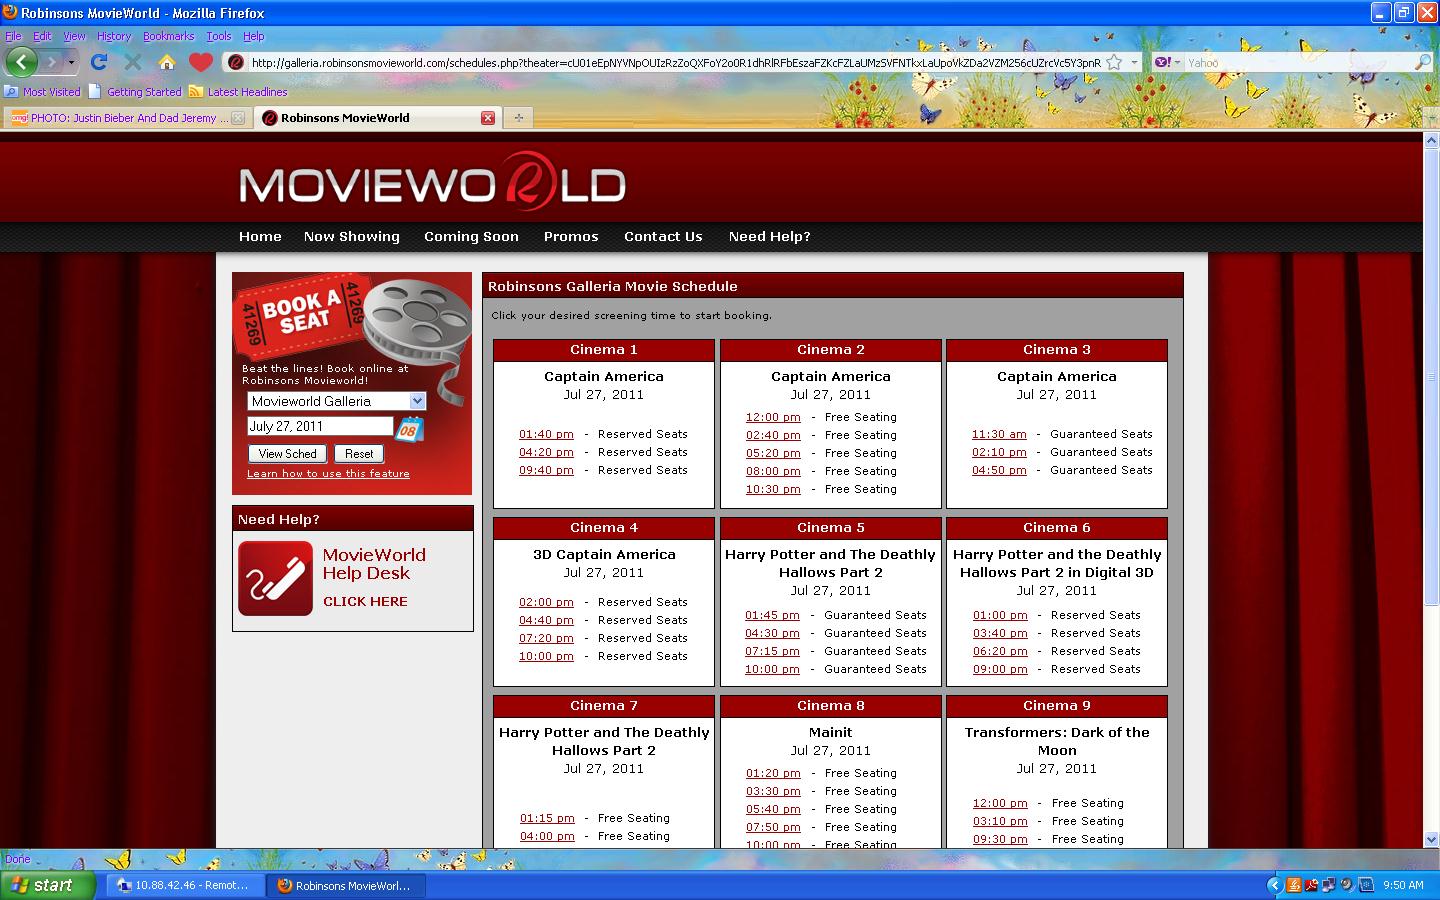The width and height of the screenshot is (1440, 900).
Task: Pick a date with the calendar 08 icon
Action: click(408, 428)
